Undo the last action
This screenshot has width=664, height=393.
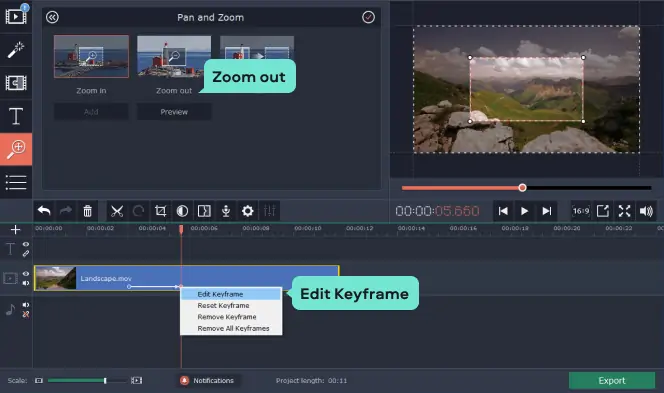click(44, 210)
